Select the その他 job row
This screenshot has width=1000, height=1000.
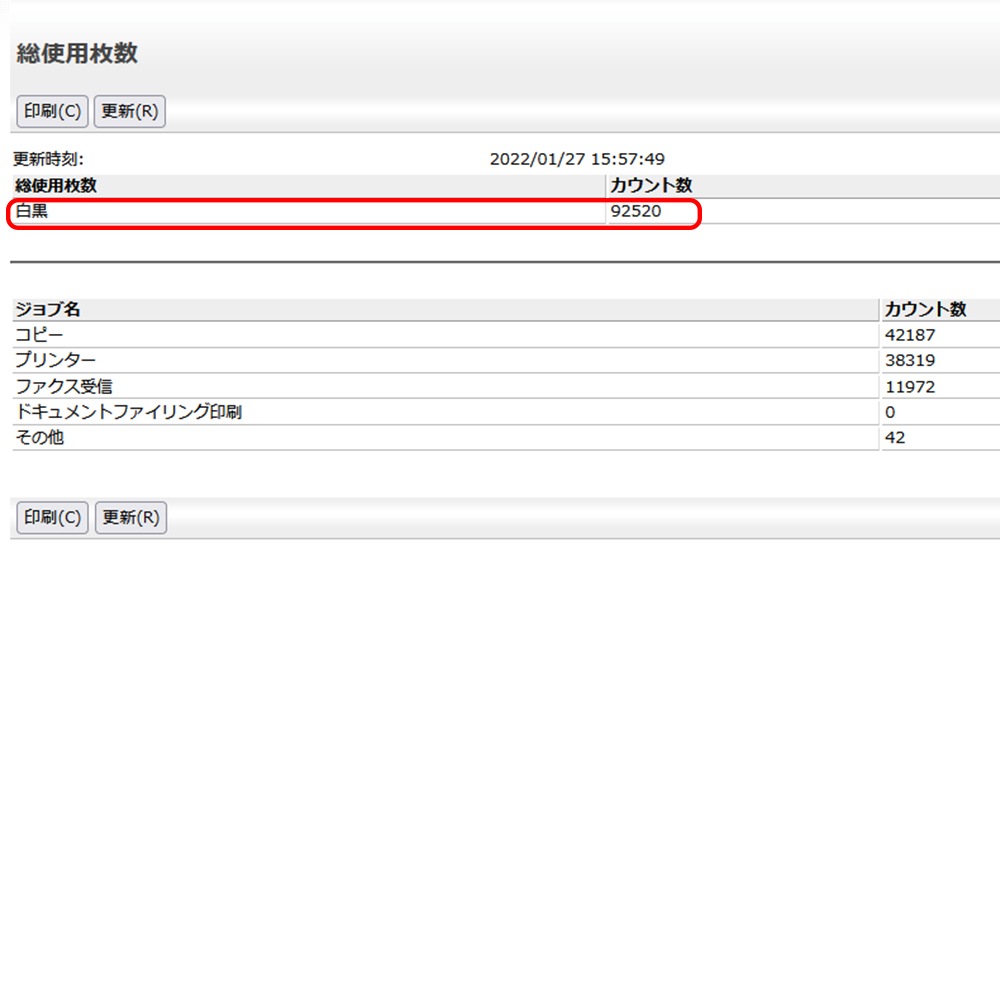pos(40,437)
